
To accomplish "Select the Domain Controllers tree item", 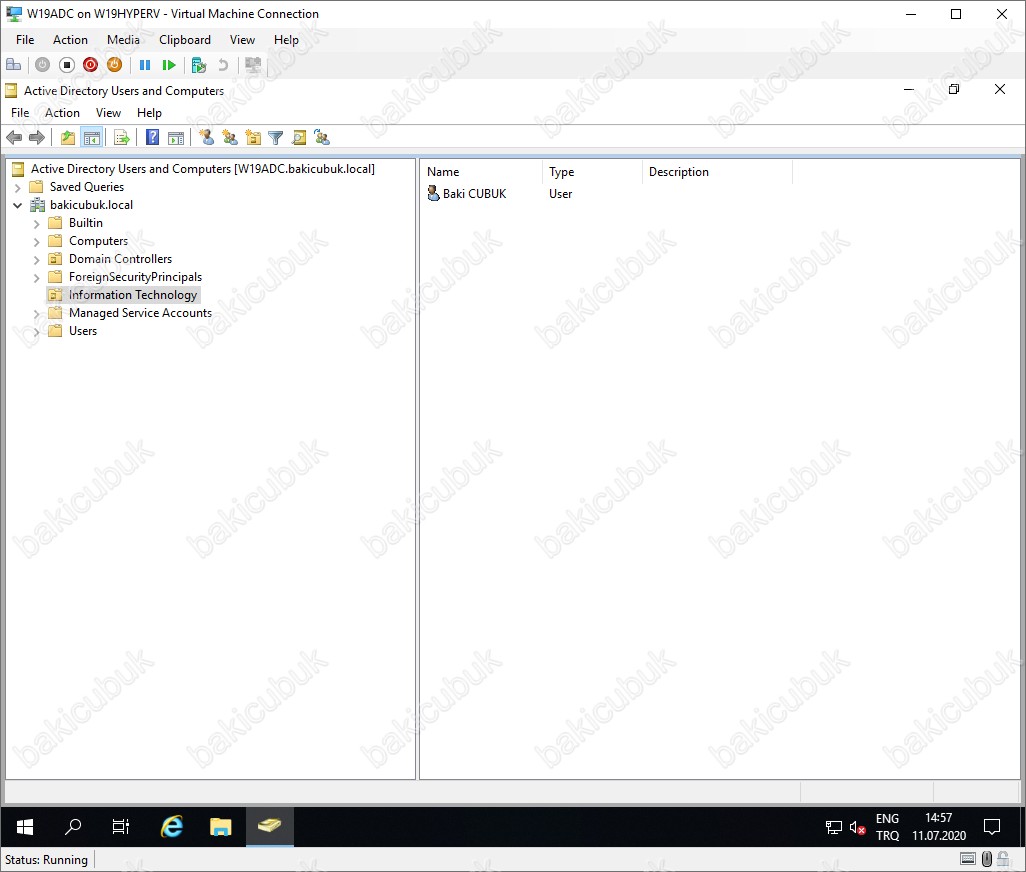I will 120,259.
